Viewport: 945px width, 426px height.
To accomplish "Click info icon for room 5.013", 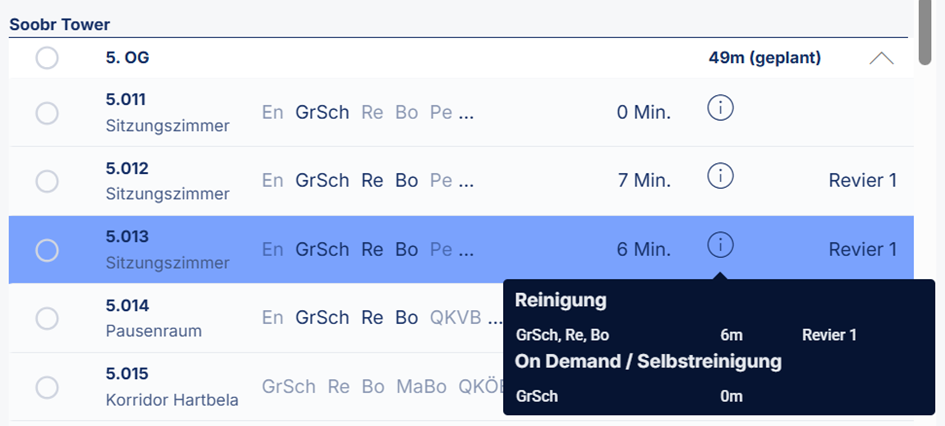I will point(720,244).
